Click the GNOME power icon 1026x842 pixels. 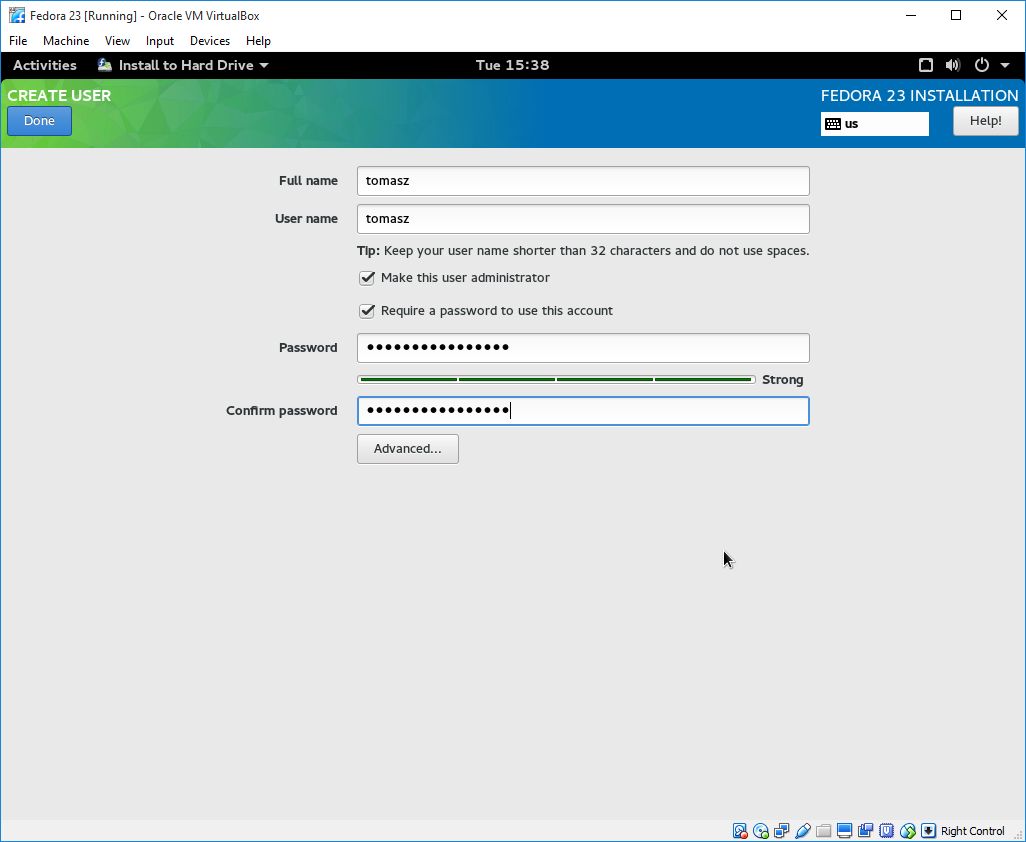coord(982,65)
